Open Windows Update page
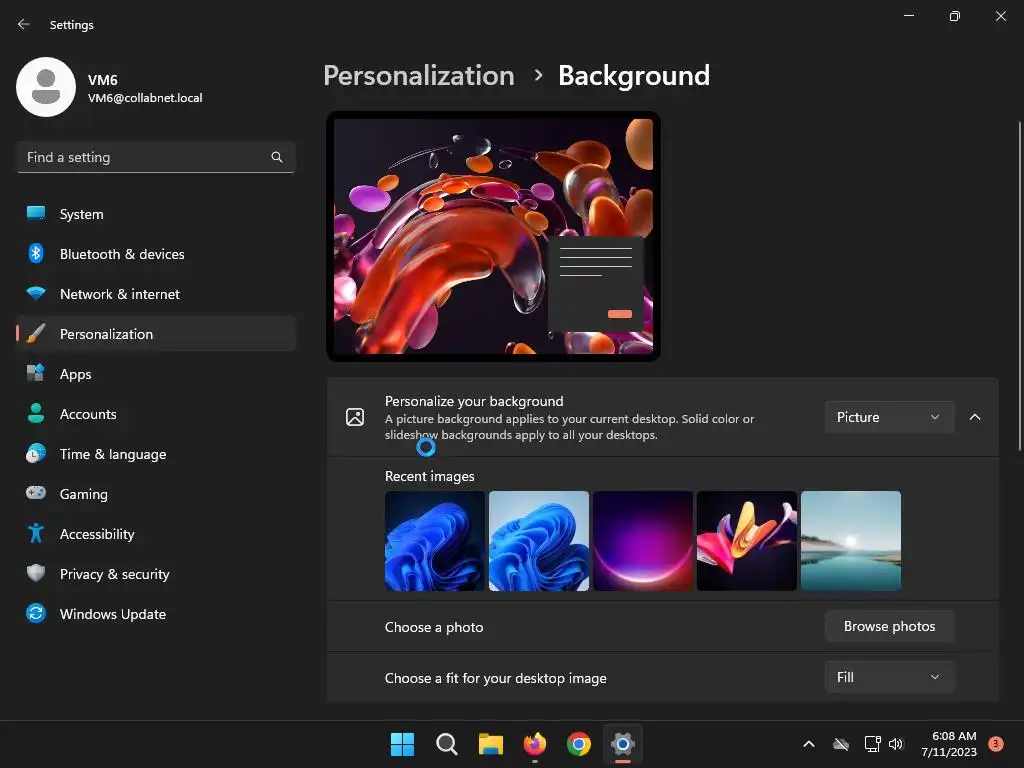The image size is (1024, 768). [x=156, y=614]
